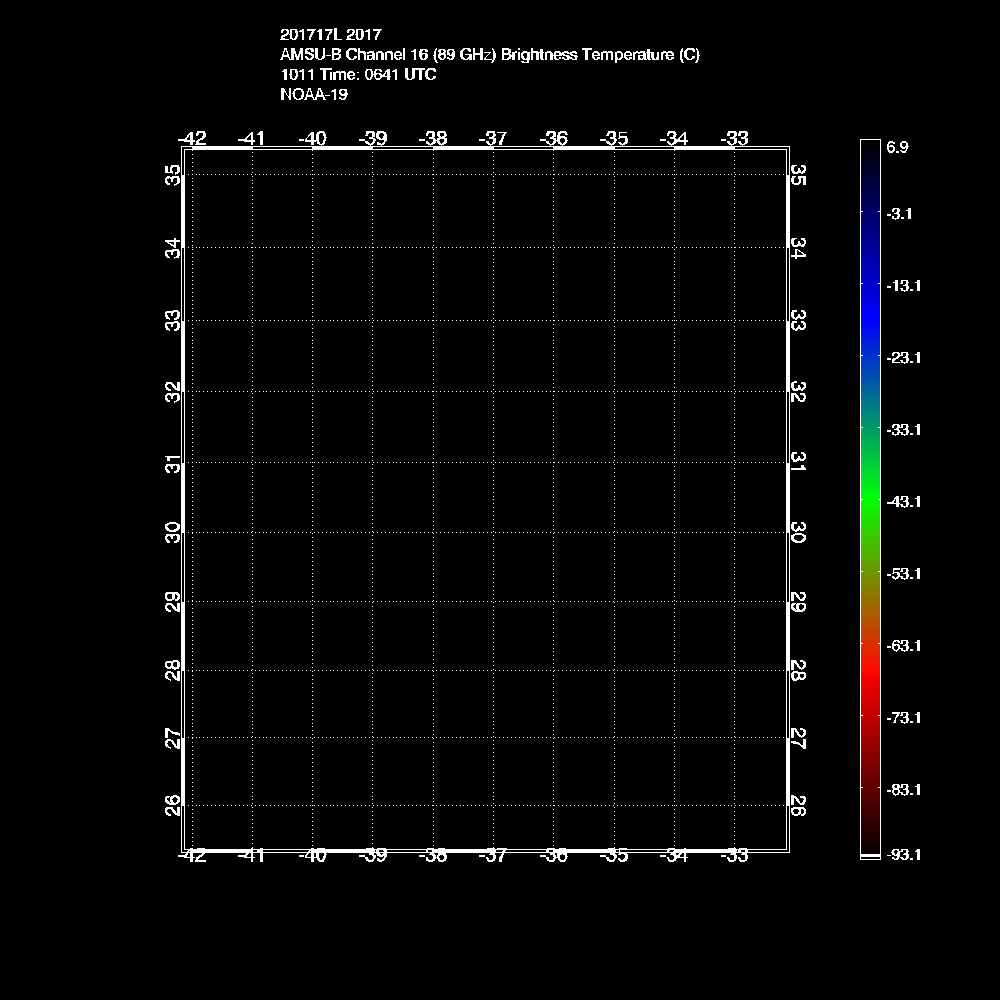
Task: Click the Time: 0641 UTC timestamp line
Action: [358, 75]
